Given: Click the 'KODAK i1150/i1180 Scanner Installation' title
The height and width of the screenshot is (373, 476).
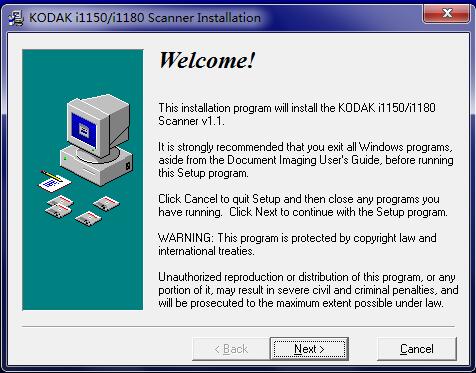Looking at the screenshot, I should click(145, 17).
